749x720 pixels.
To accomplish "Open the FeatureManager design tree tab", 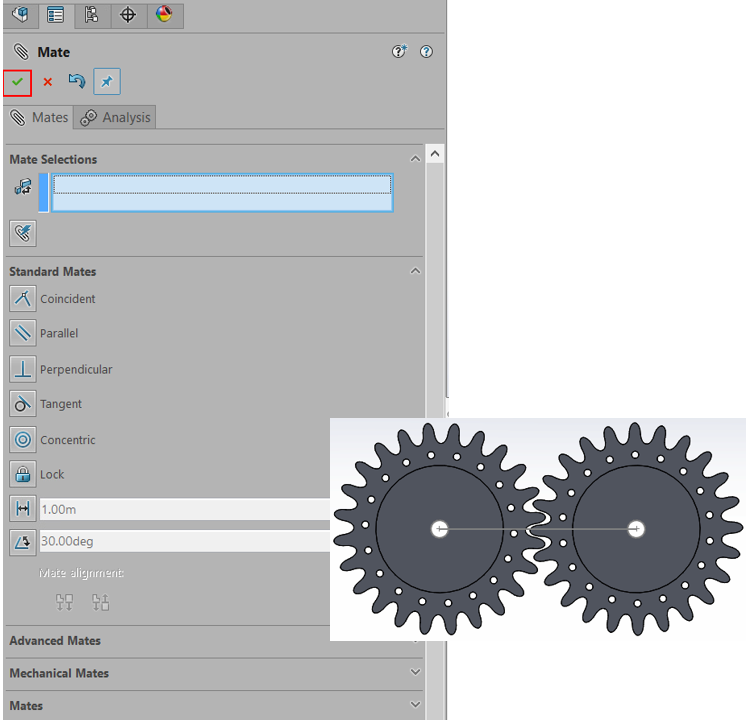I will click(x=21, y=15).
